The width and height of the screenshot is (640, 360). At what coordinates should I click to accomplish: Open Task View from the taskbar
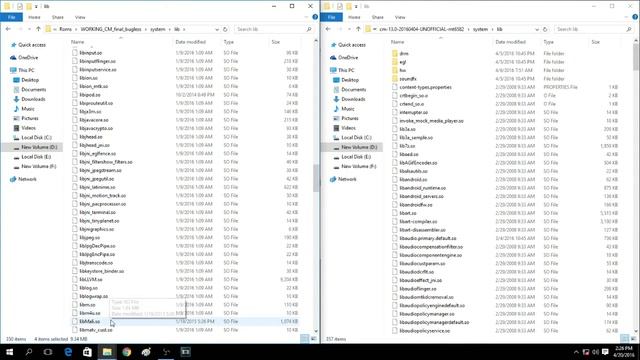point(48,352)
